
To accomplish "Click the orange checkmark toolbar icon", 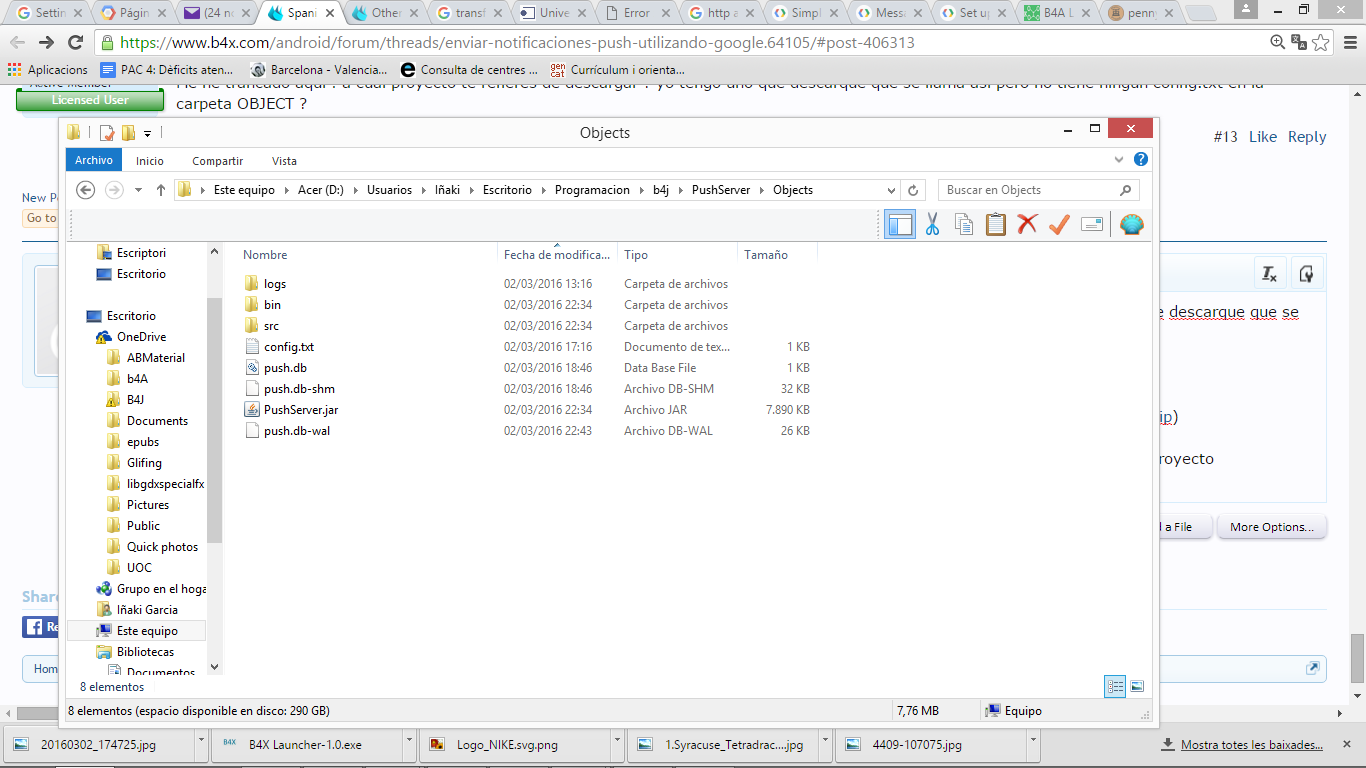I will coord(1059,225).
